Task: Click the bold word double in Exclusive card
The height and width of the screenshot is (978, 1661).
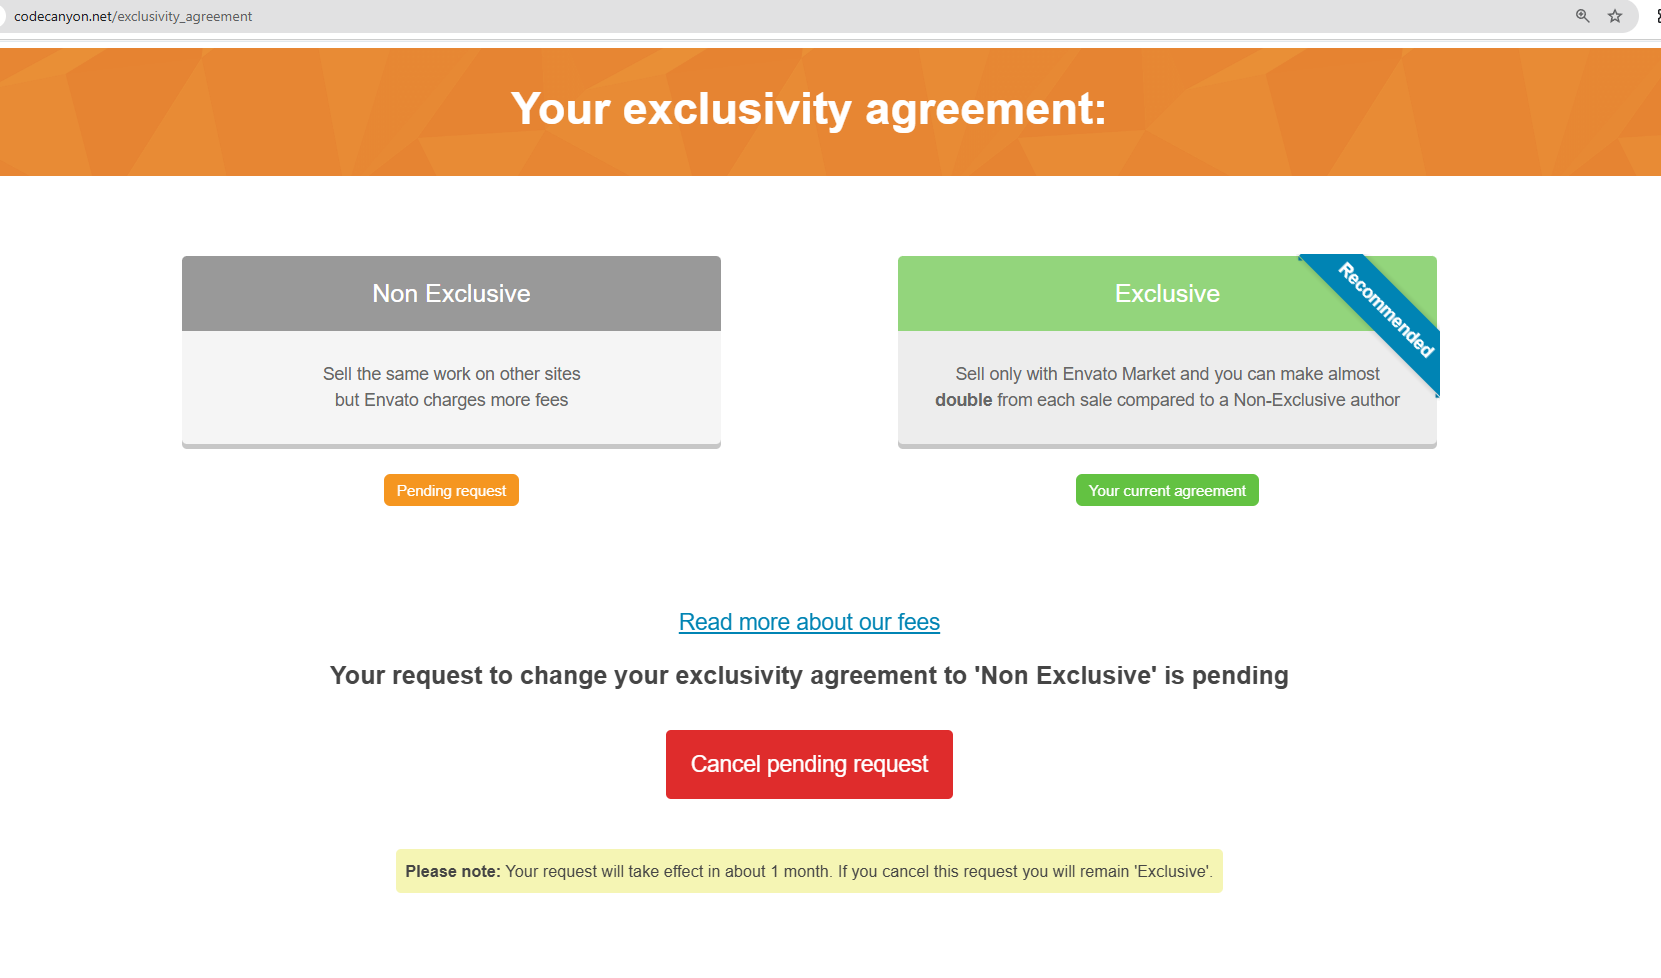Action: coord(963,400)
